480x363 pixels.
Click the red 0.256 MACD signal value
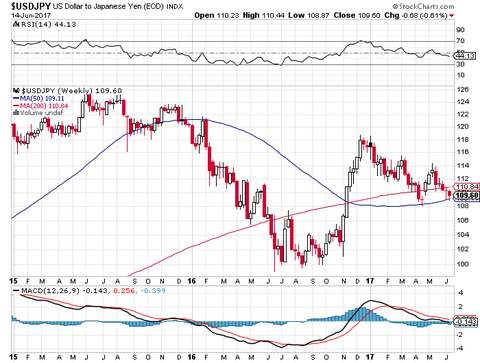tap(124, 291)
